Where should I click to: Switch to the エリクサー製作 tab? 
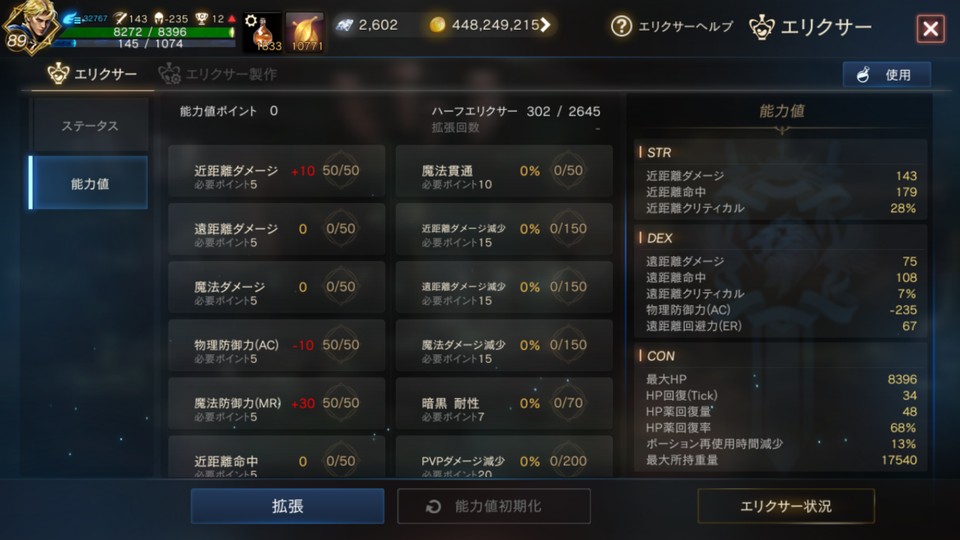(x=217, y=74)
